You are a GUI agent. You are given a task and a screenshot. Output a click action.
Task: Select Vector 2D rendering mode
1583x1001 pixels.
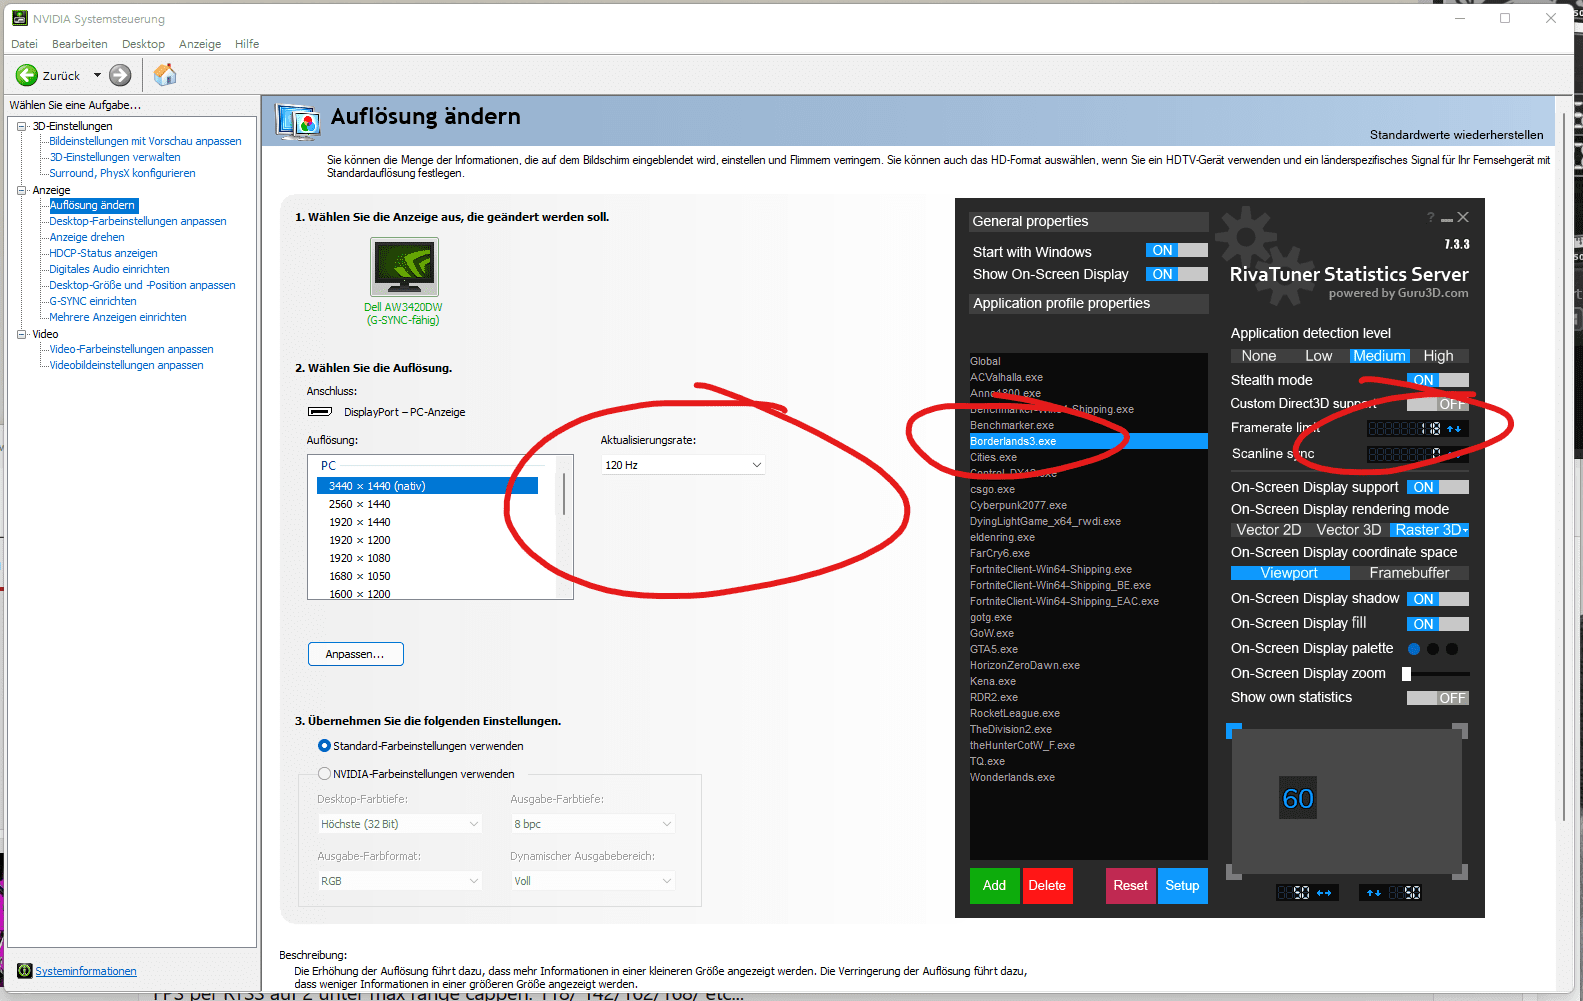point(1269,530)
